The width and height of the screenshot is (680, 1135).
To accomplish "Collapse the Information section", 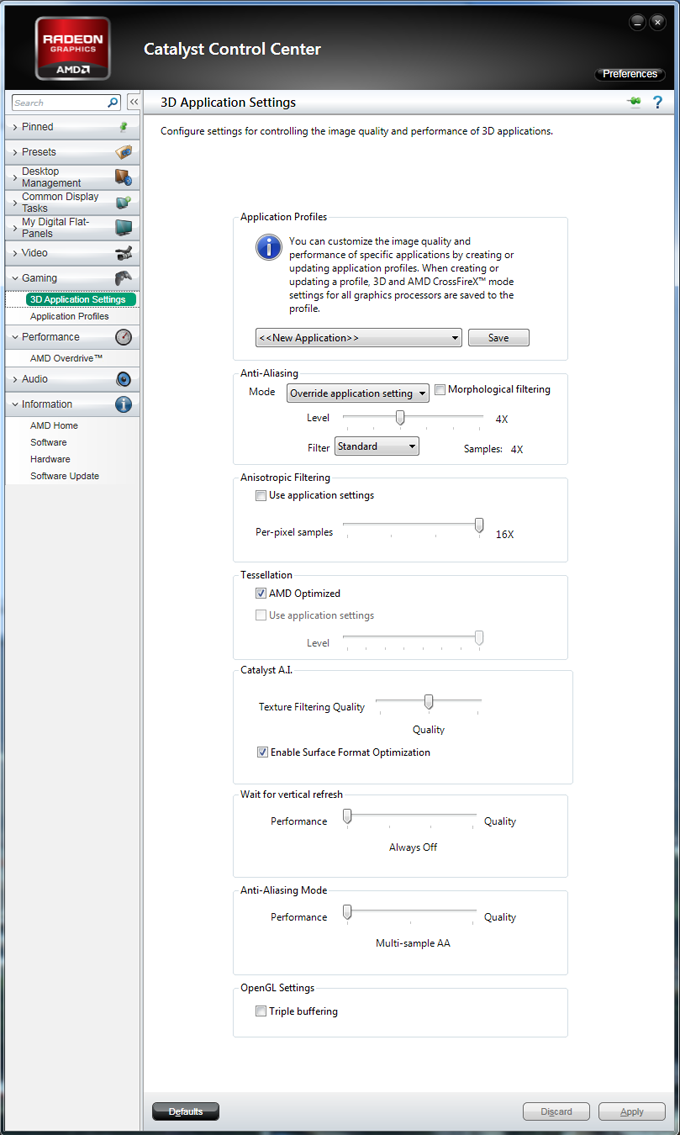I will [x=72, y=405].
